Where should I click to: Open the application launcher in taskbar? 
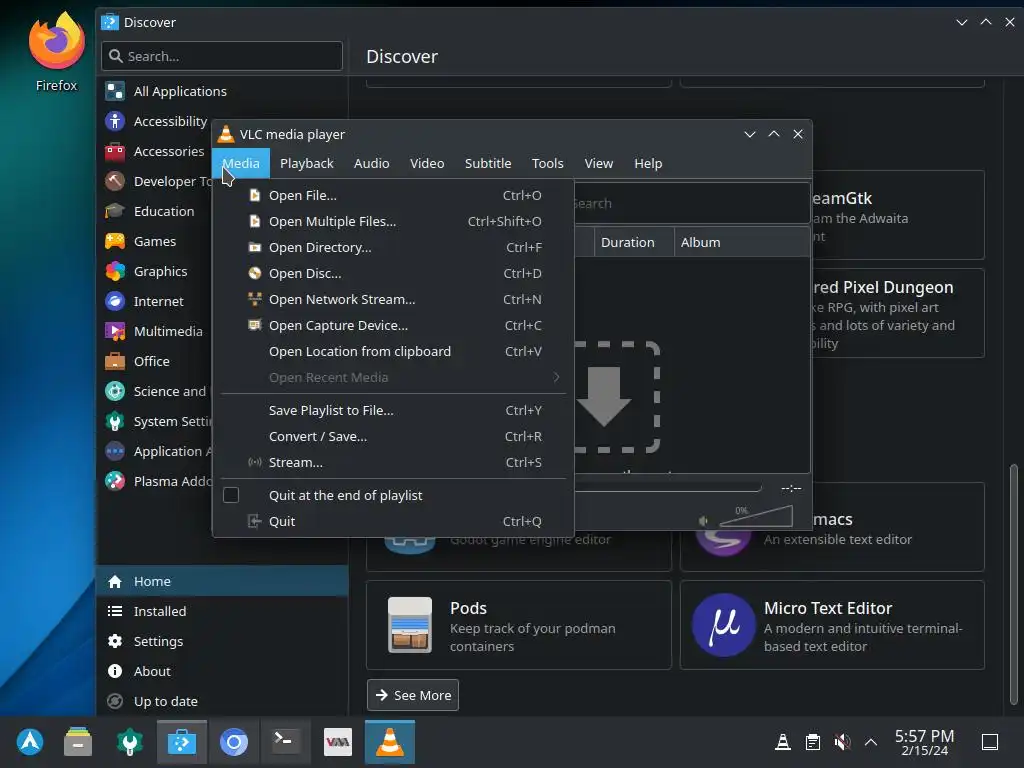[x=30, y=742]
